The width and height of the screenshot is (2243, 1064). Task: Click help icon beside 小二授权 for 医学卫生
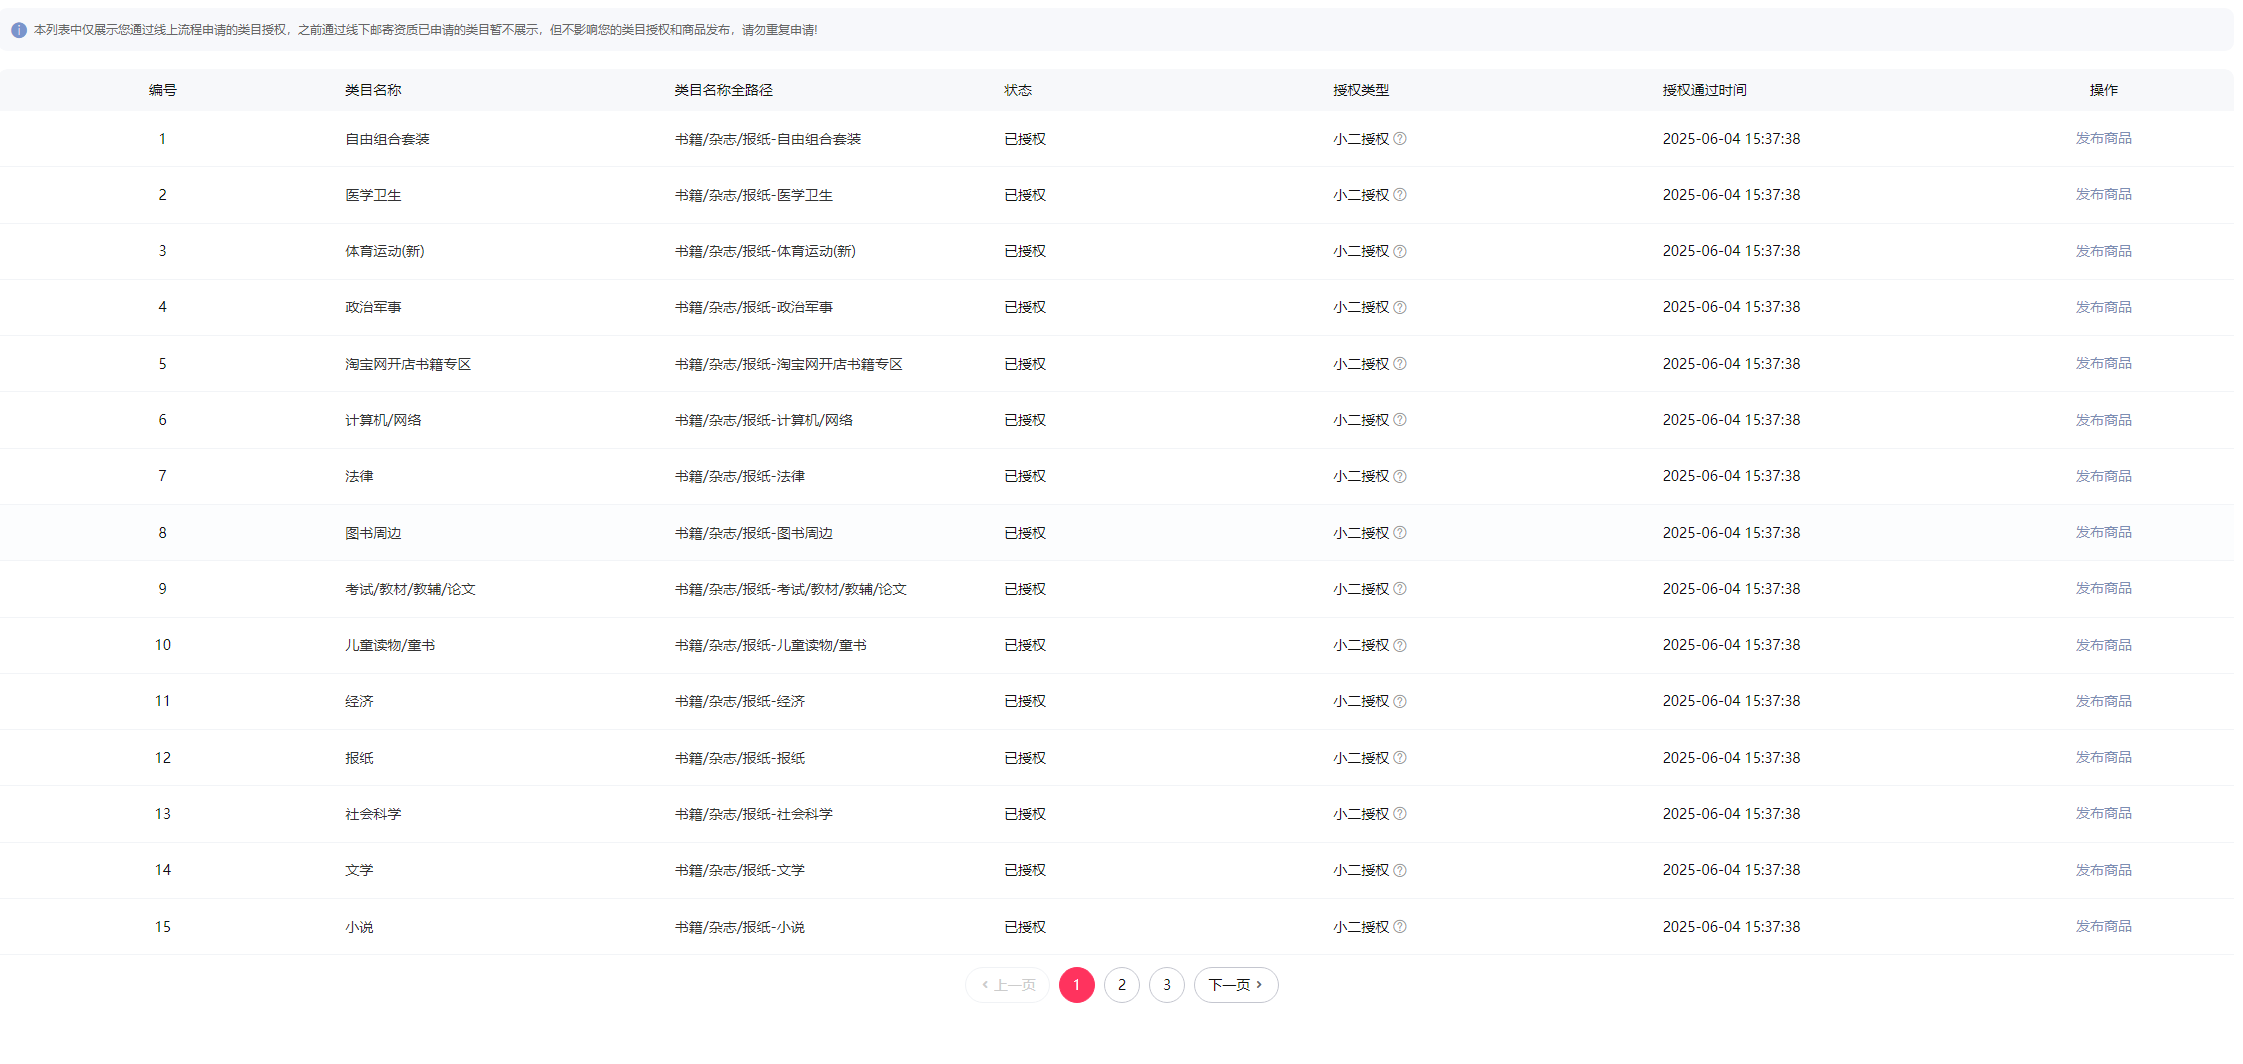pos(1400,195)
